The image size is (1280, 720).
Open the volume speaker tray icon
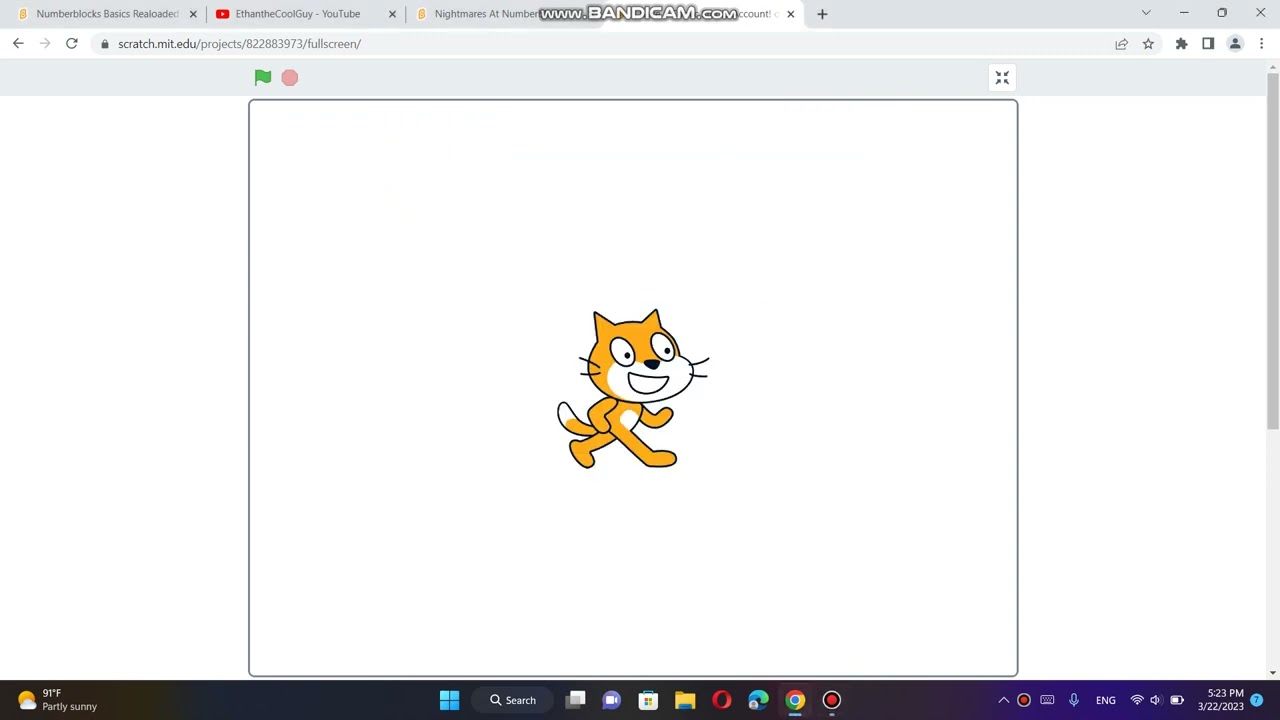point(1156,700)
